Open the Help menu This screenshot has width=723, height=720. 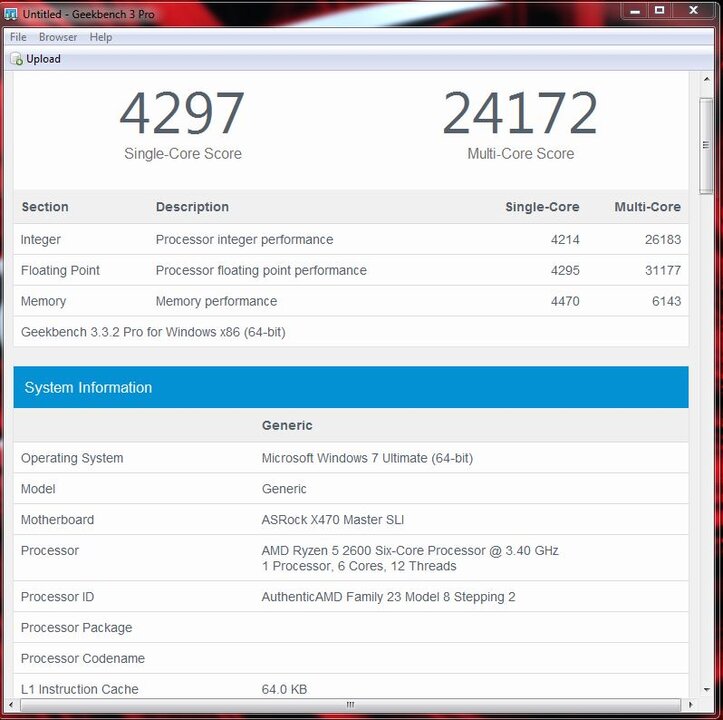[x=101, y=37]
